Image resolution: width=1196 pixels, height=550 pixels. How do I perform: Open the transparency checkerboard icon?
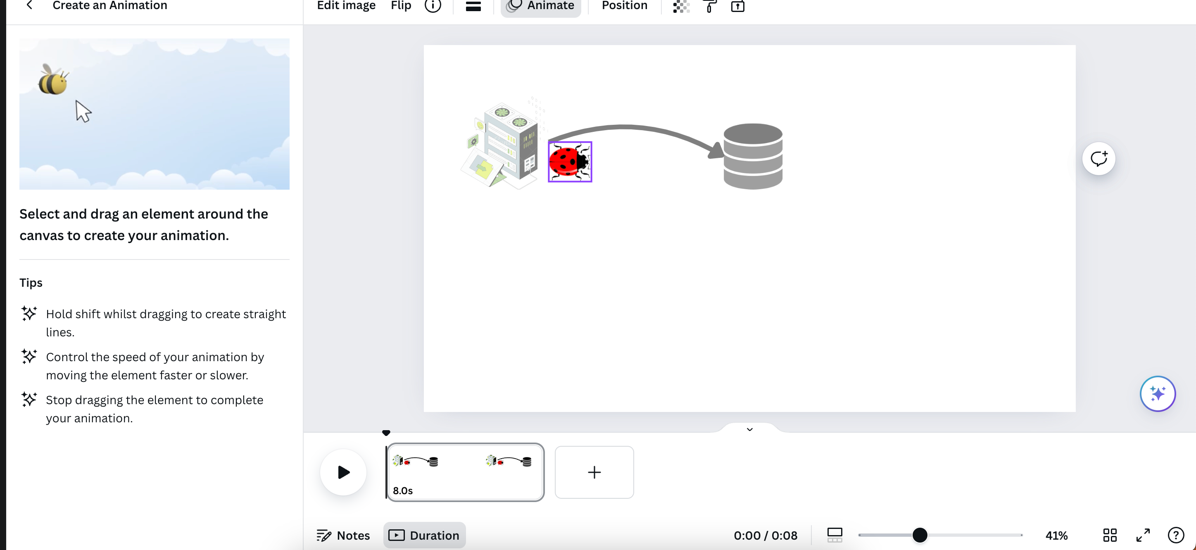point(680,6)
